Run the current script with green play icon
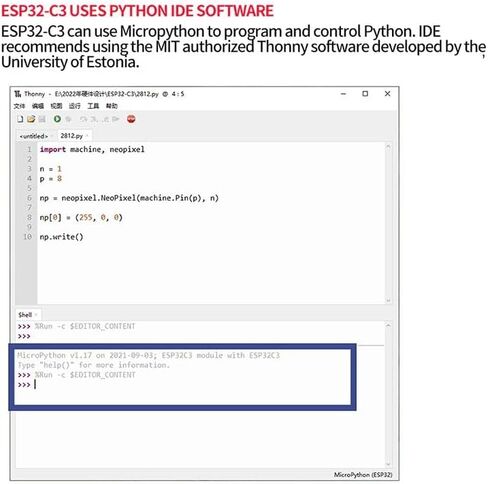Image resolution: width=488 pixels, height=484 pixels. pyautogui.click(x=57, y=119)
